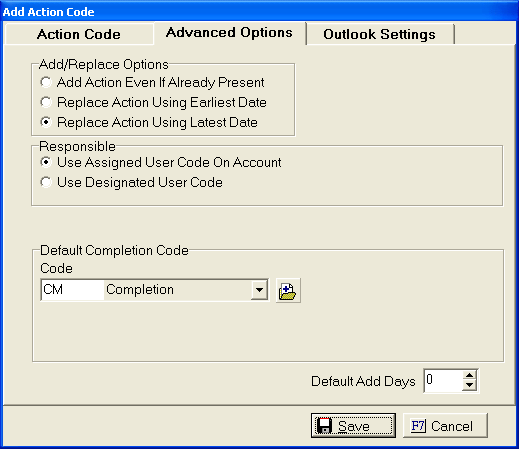The height and width of the screenshot is (449, 519).
Task: Open the Outlook Settings tab
Action: point(380,34)
